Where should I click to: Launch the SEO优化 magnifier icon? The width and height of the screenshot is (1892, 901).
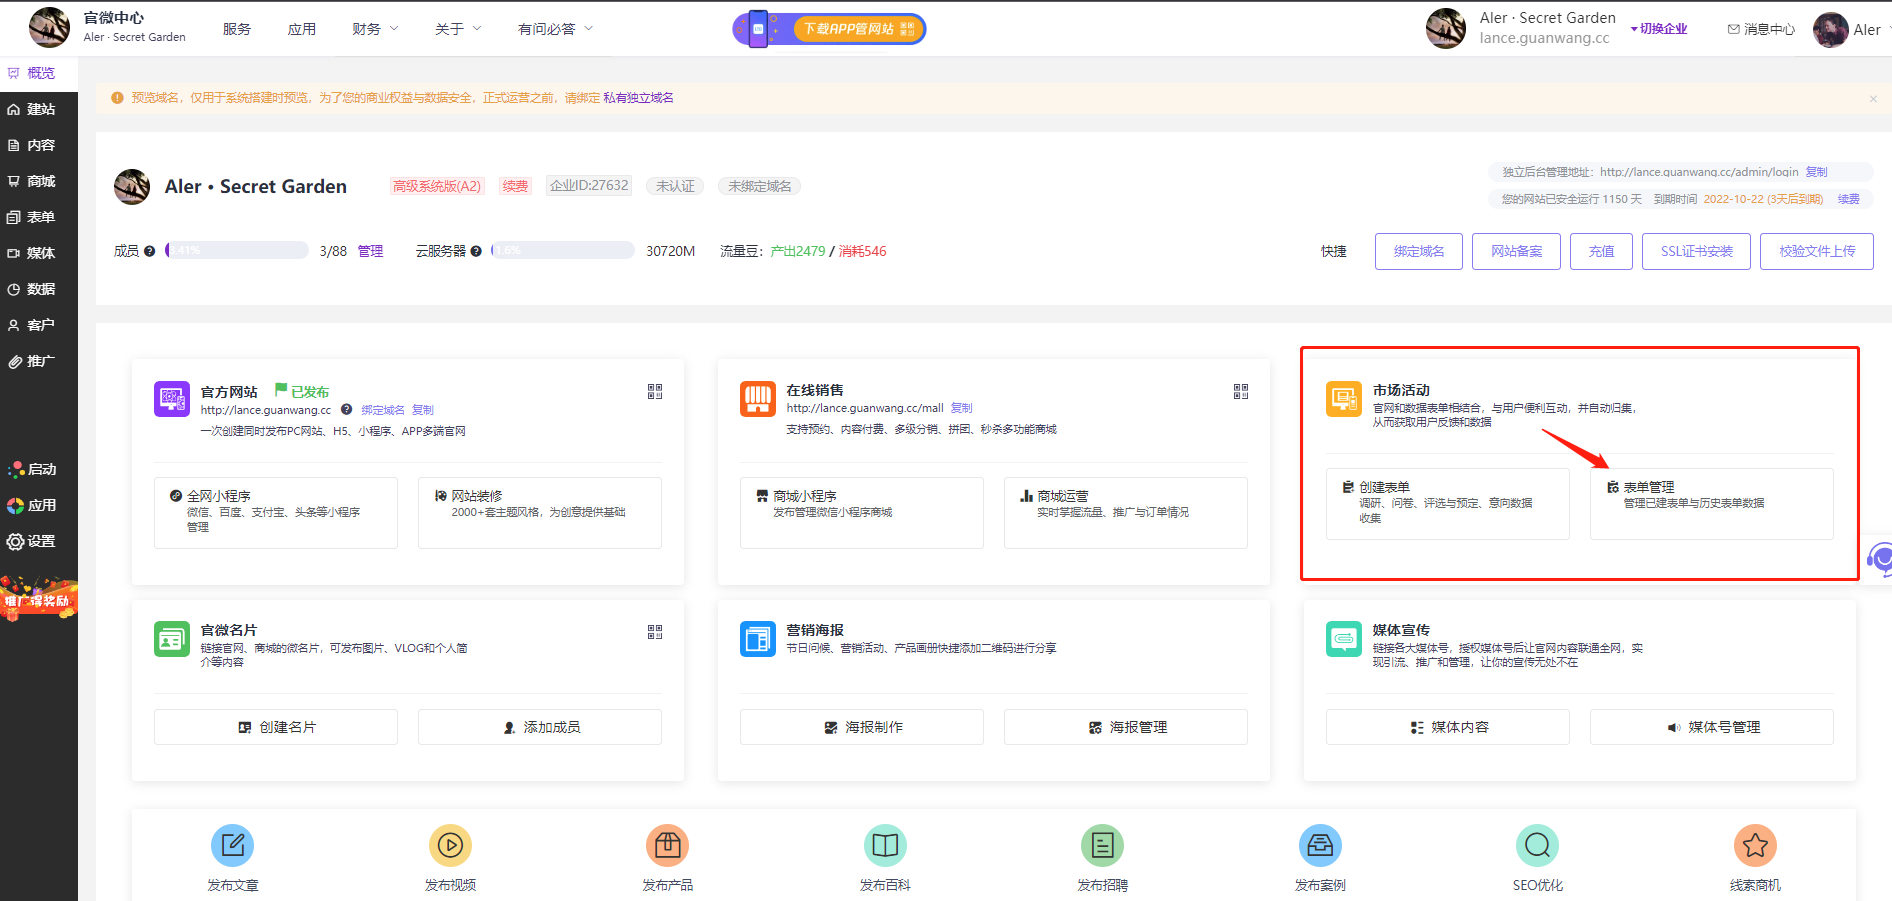coord(1537,846)
